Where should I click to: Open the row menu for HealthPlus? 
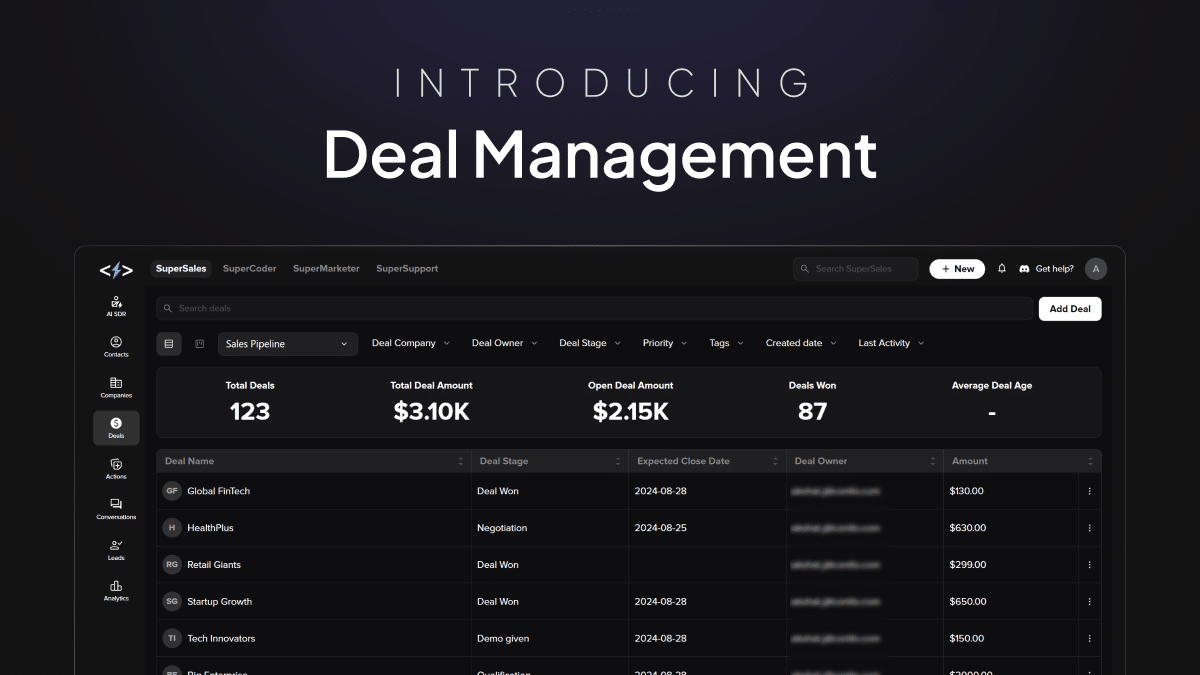(x=1089, y=527)
